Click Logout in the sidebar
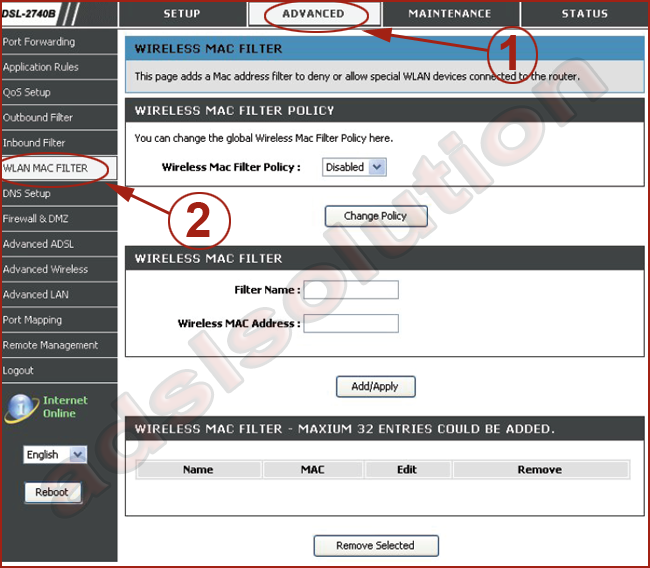The width and height of the screenshot is (650, 568). coord(18,371)
